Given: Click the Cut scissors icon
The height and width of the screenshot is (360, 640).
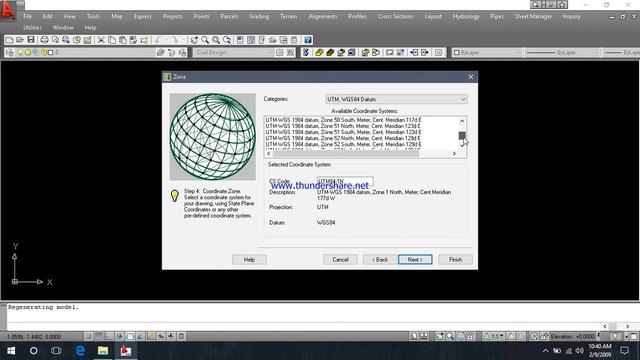Looking at the screenshot, I should click(101, 40).
